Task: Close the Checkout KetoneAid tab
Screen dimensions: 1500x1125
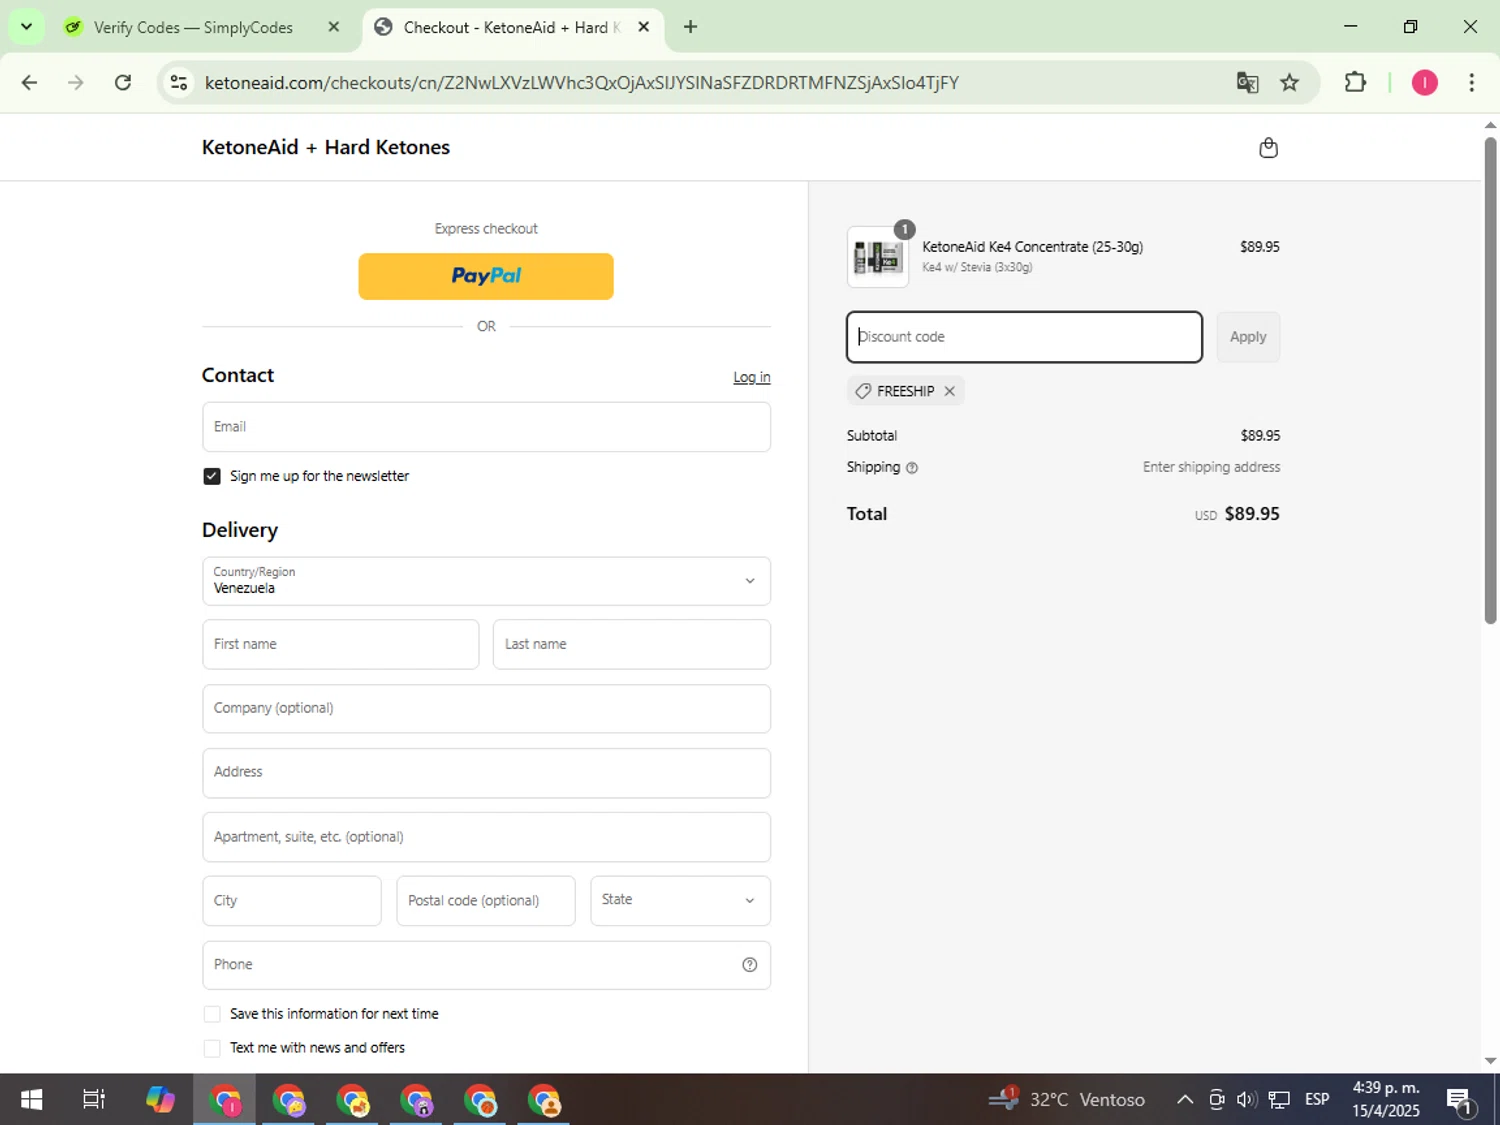Action: click(644, 27)
